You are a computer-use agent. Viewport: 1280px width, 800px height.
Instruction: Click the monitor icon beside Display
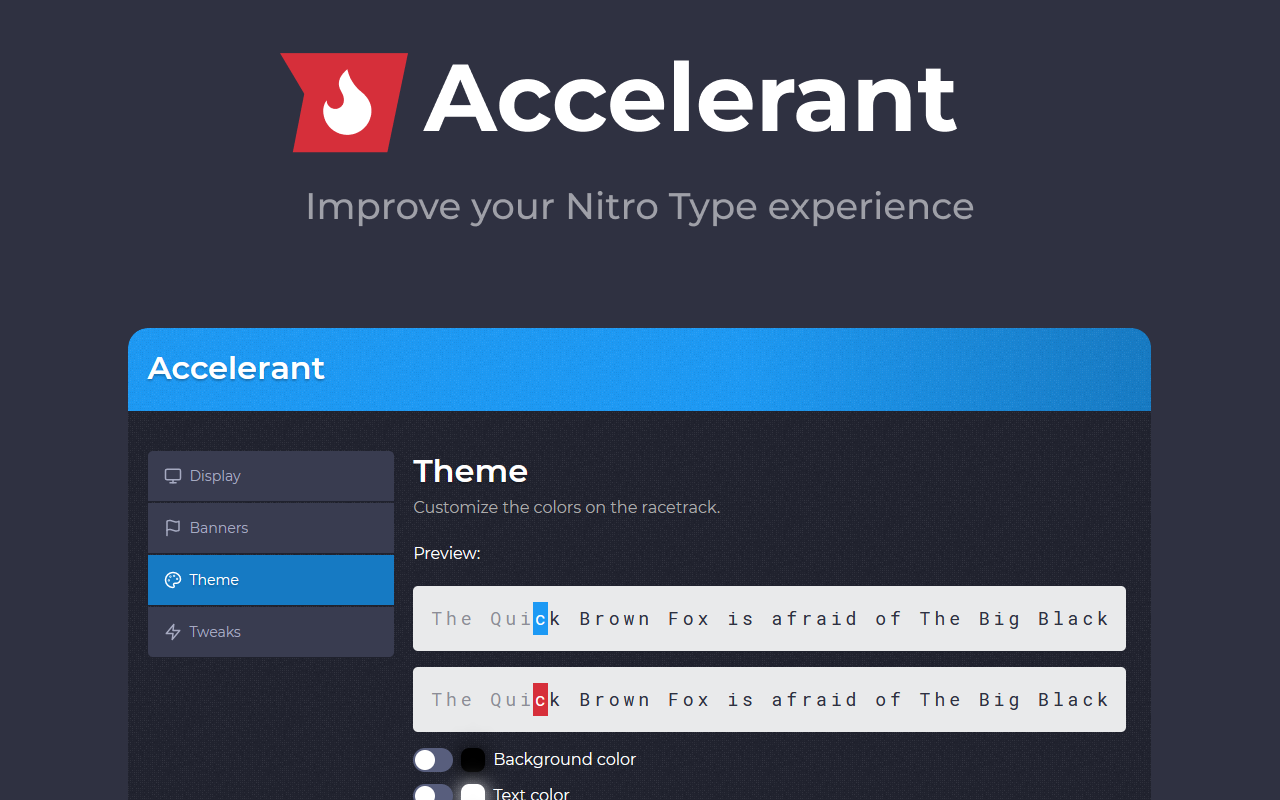click(x=173, y=476)
